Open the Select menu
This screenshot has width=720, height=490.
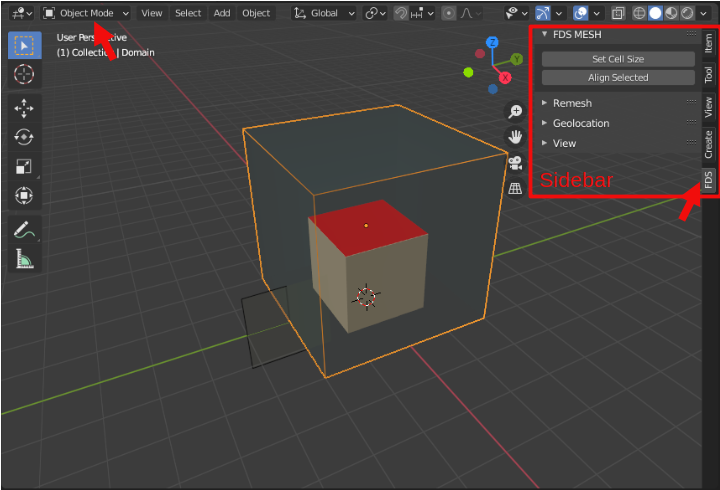click(x=188, y=13)
